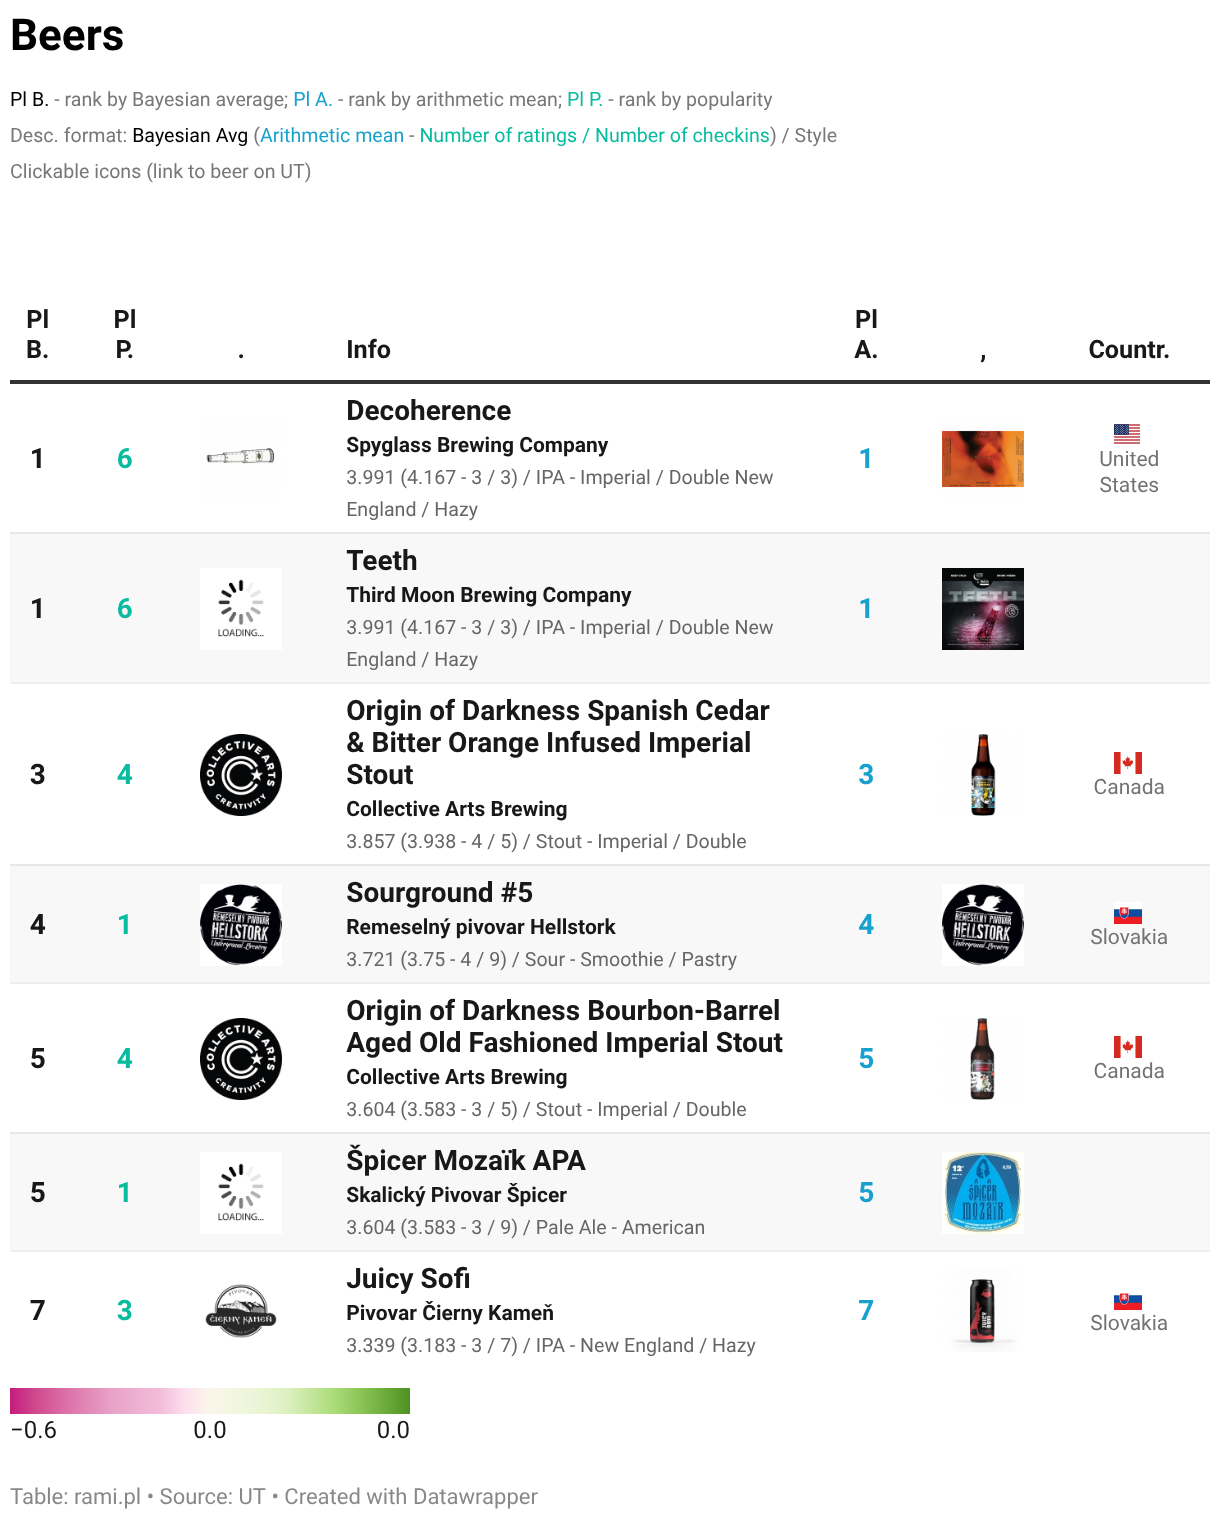
Task: Click the Hellstork beer image in the right column
Action: (983, 925)
